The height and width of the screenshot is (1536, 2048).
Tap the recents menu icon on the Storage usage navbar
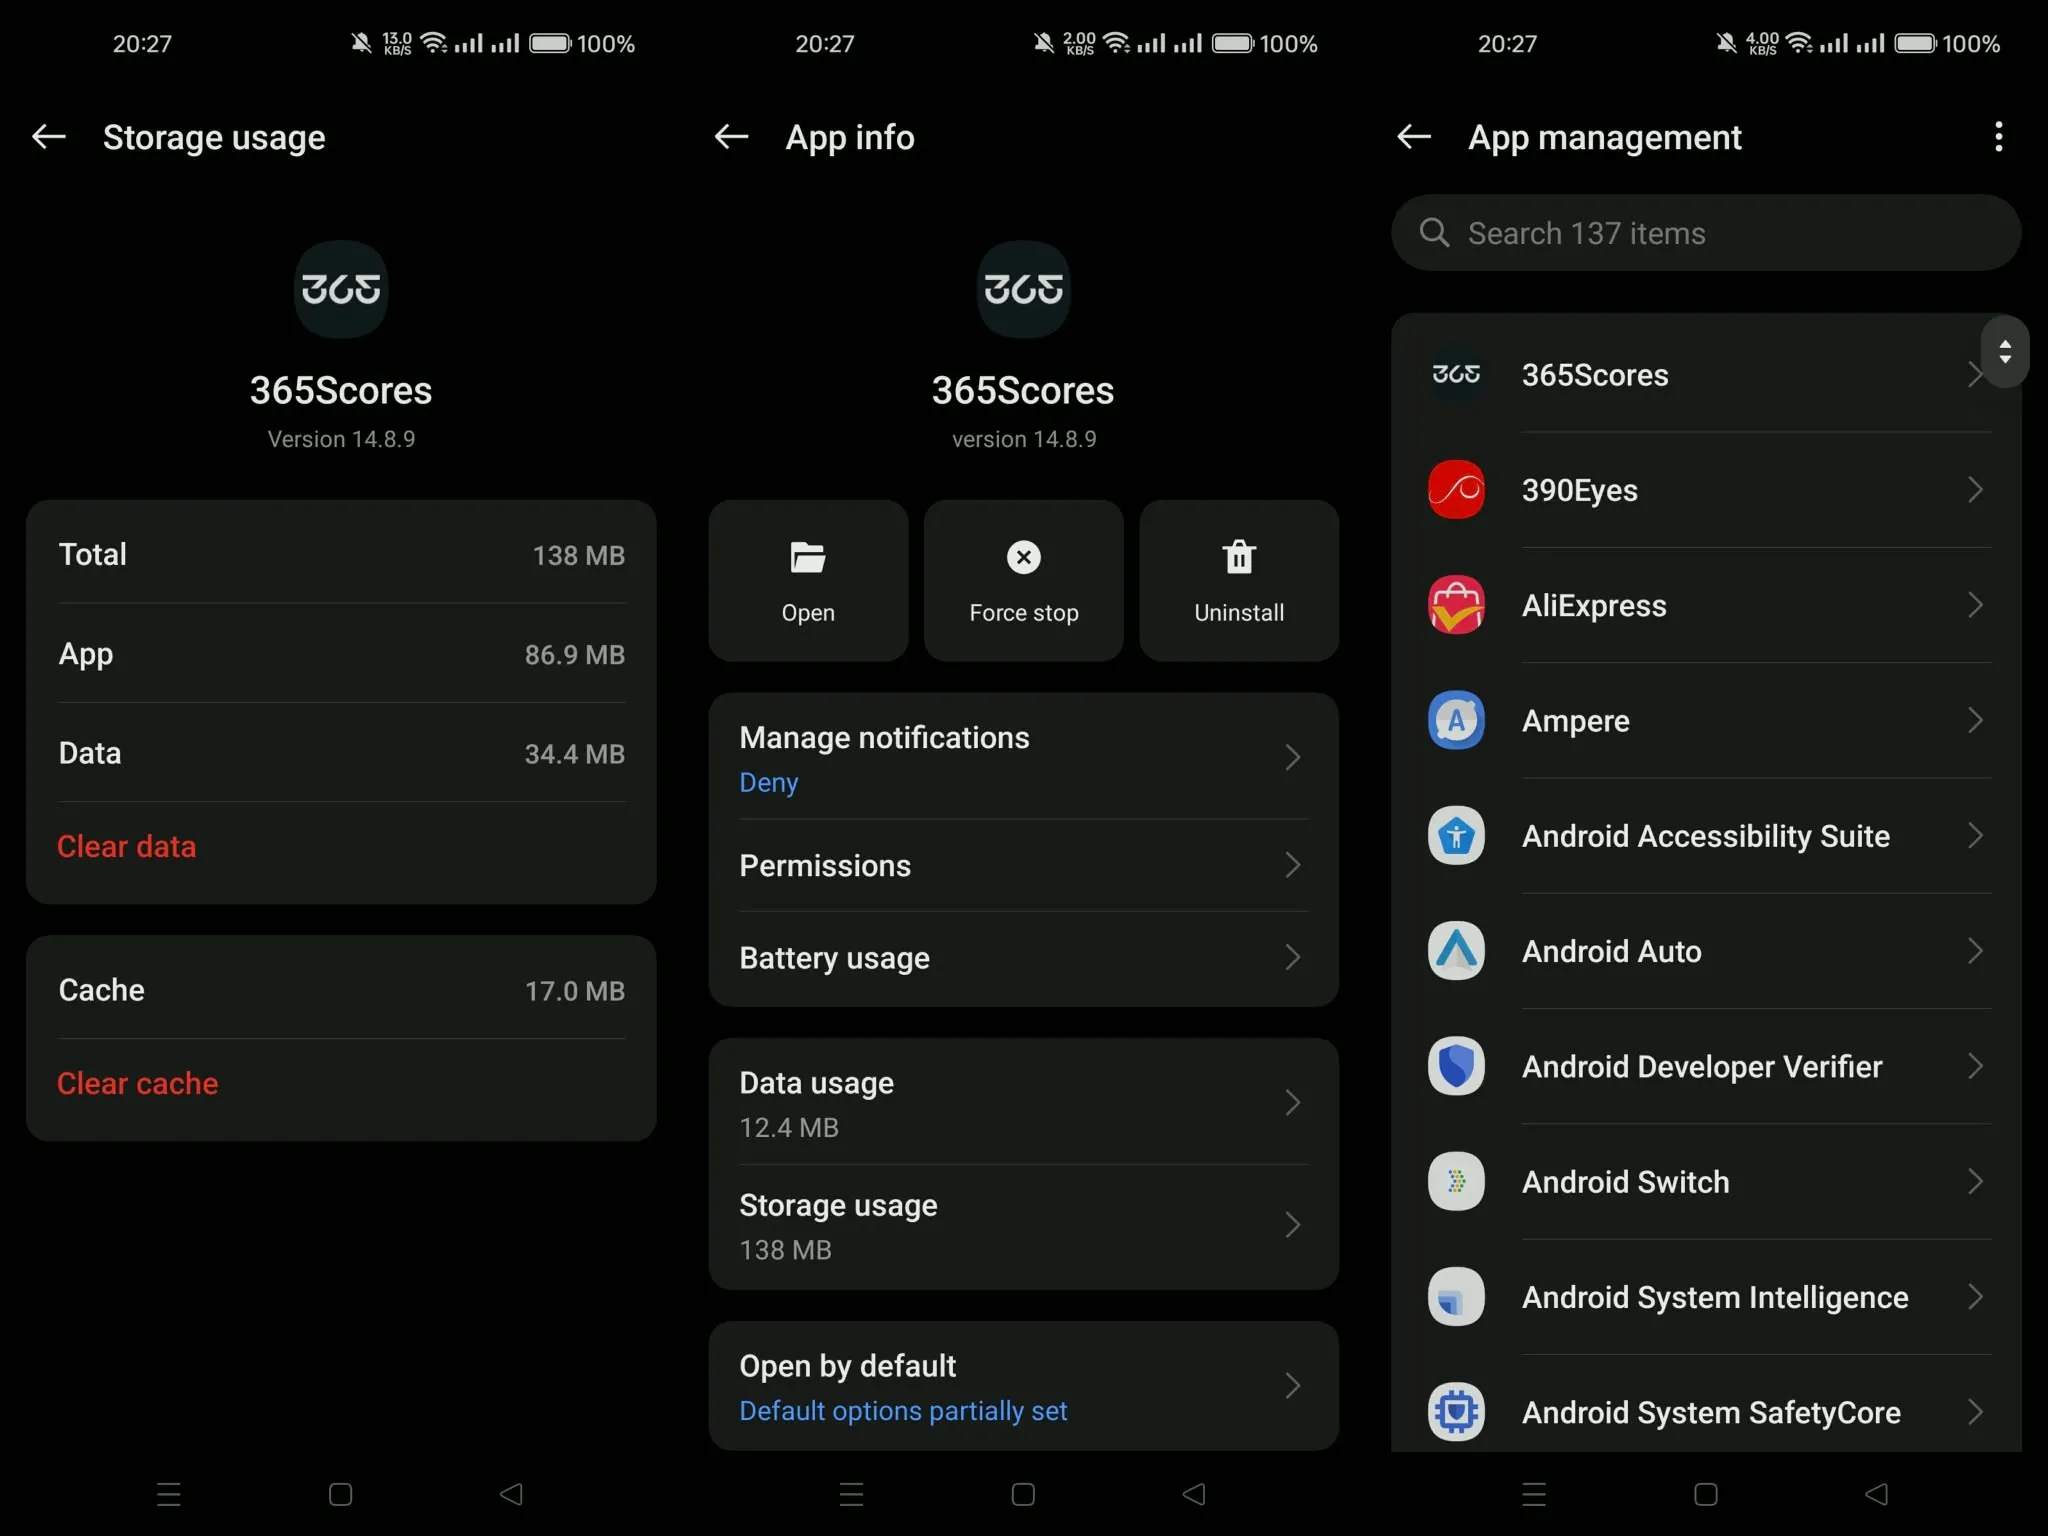[169, 1494]
